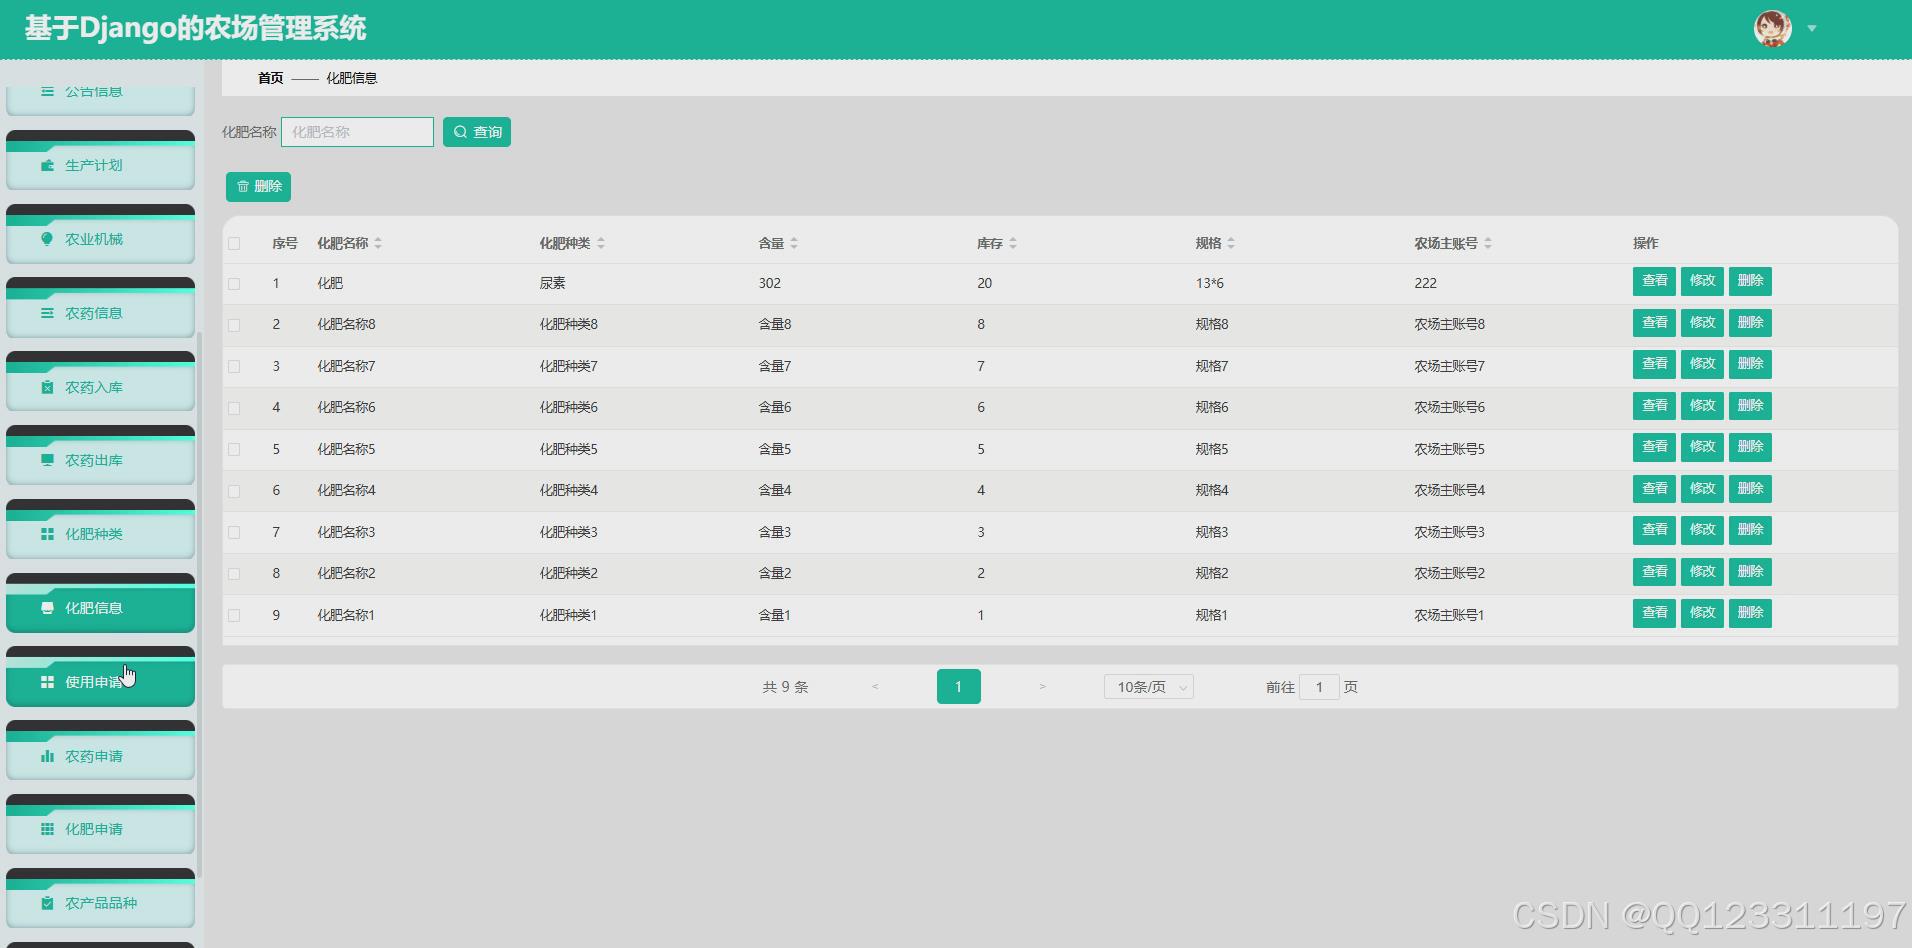Check the checkbox next to 化肥名称5
The image size is (1912, 948).
(234, 449)
